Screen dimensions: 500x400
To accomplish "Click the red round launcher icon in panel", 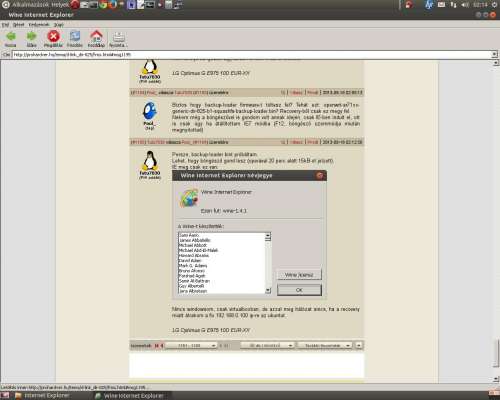I will pos(75,5).
